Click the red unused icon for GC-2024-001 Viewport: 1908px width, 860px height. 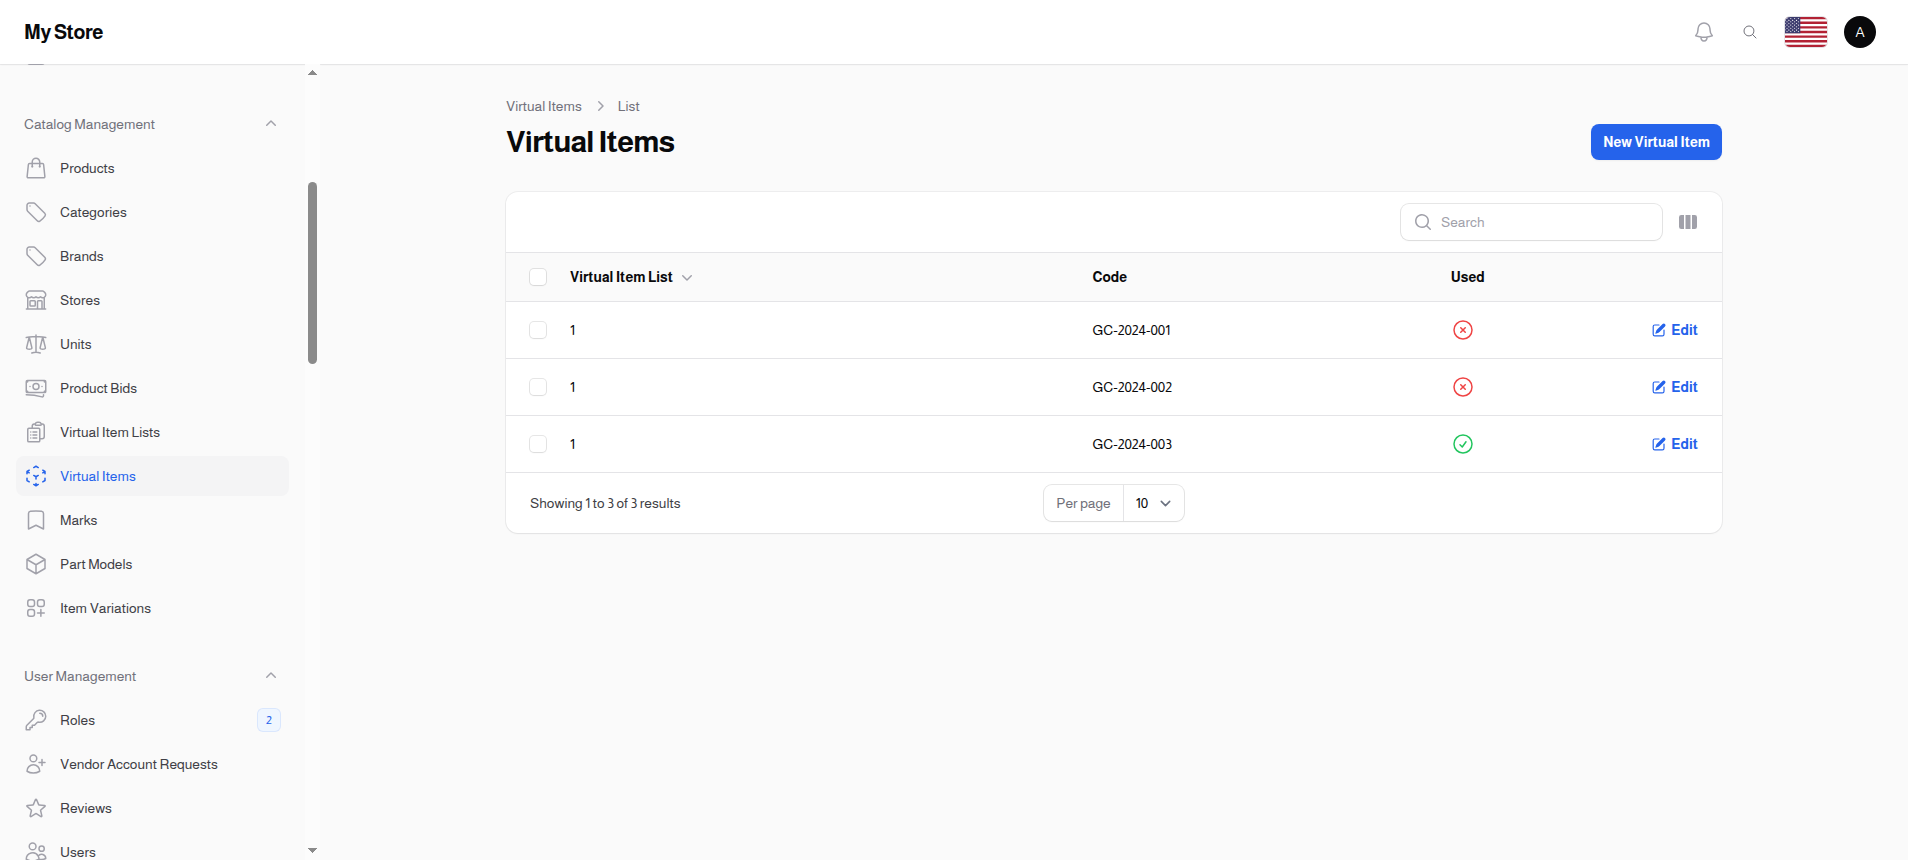[1463, 330]
